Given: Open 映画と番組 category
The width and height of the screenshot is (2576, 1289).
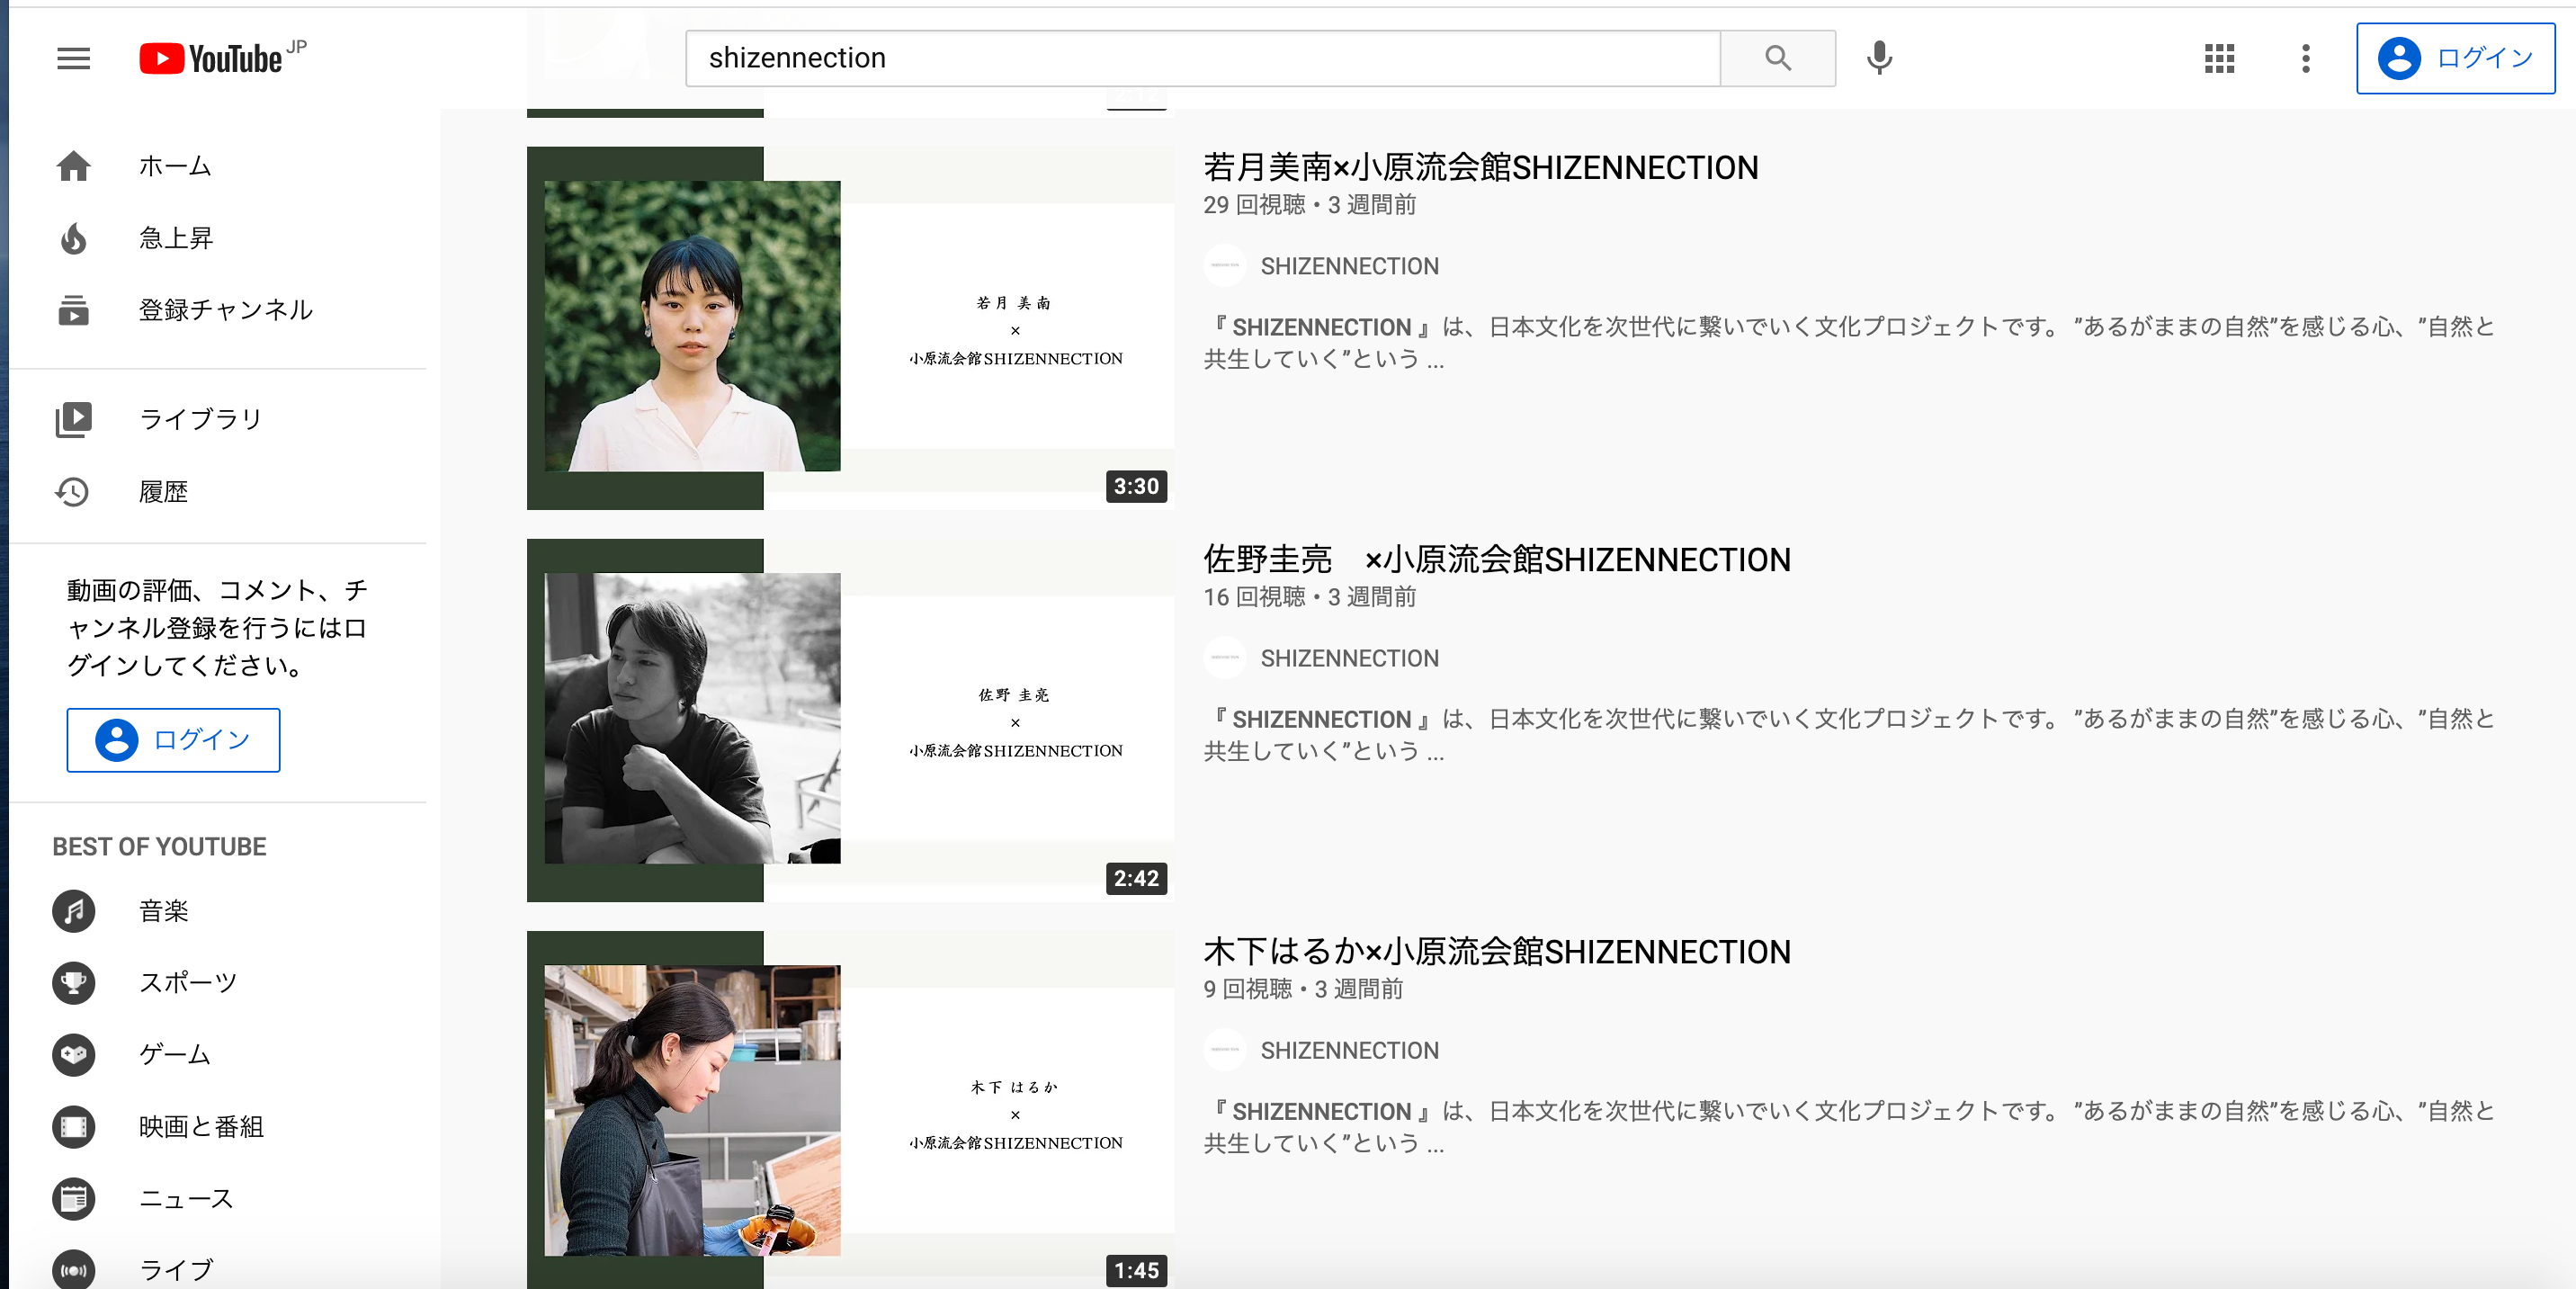Looking at the screenshot, I should [217, 1127].
